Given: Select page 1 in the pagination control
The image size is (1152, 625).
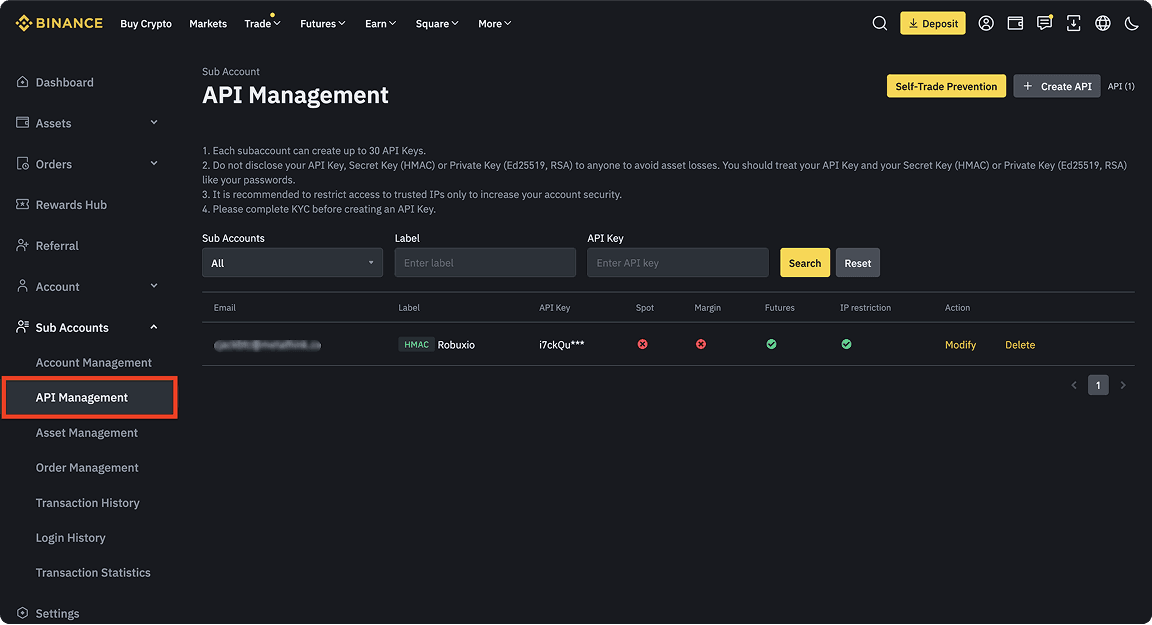Looking at the screenshot, I should pyautogui.click(x=1098, y=384).
